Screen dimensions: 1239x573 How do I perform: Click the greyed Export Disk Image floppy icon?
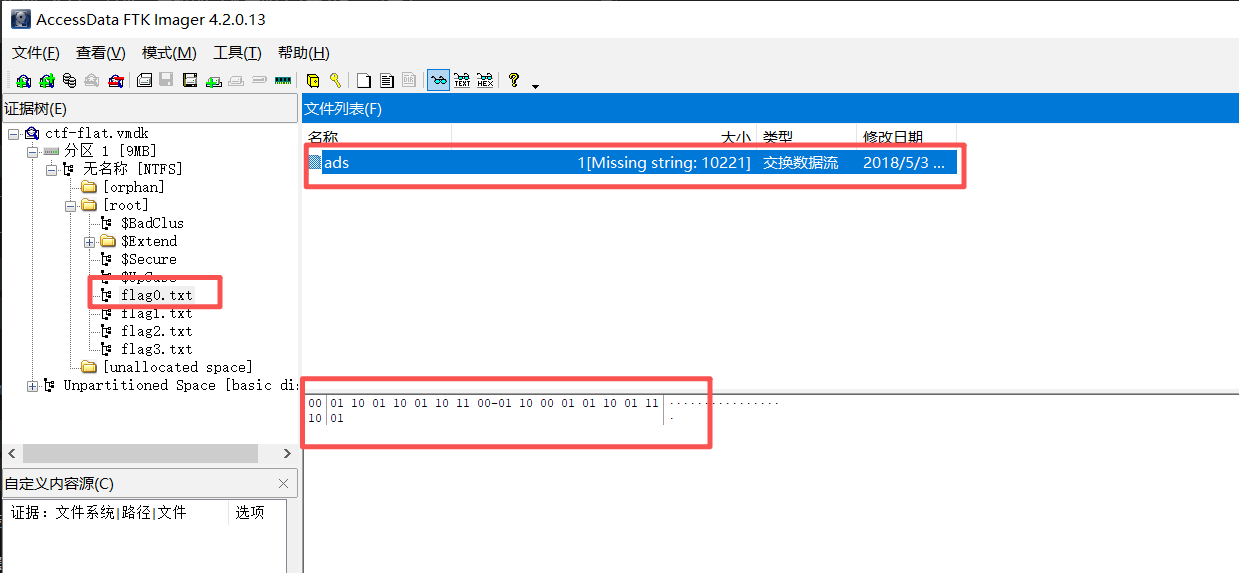[166, 81]
